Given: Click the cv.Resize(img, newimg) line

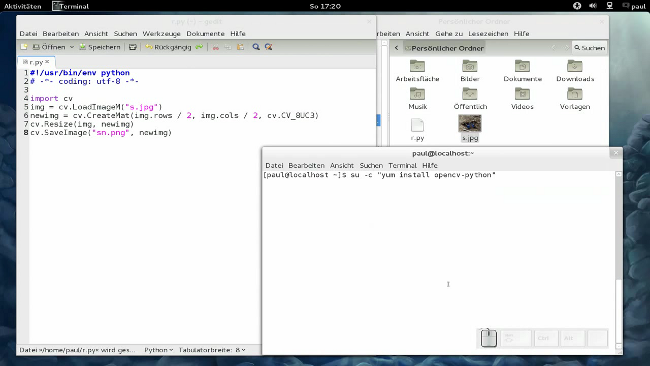Looking at the screenshot, I should (x=82, y=124).
